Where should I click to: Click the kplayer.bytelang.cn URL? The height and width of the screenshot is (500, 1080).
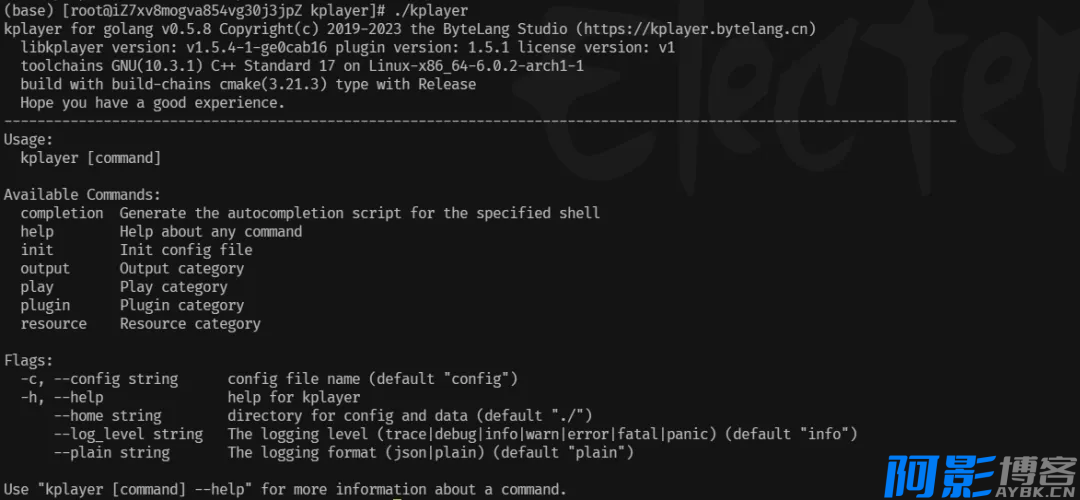tap(695, 29)
